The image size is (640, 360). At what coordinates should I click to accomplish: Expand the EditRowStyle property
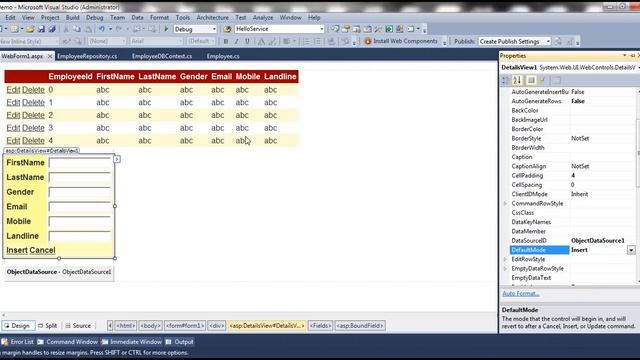[x=505, y=259]
